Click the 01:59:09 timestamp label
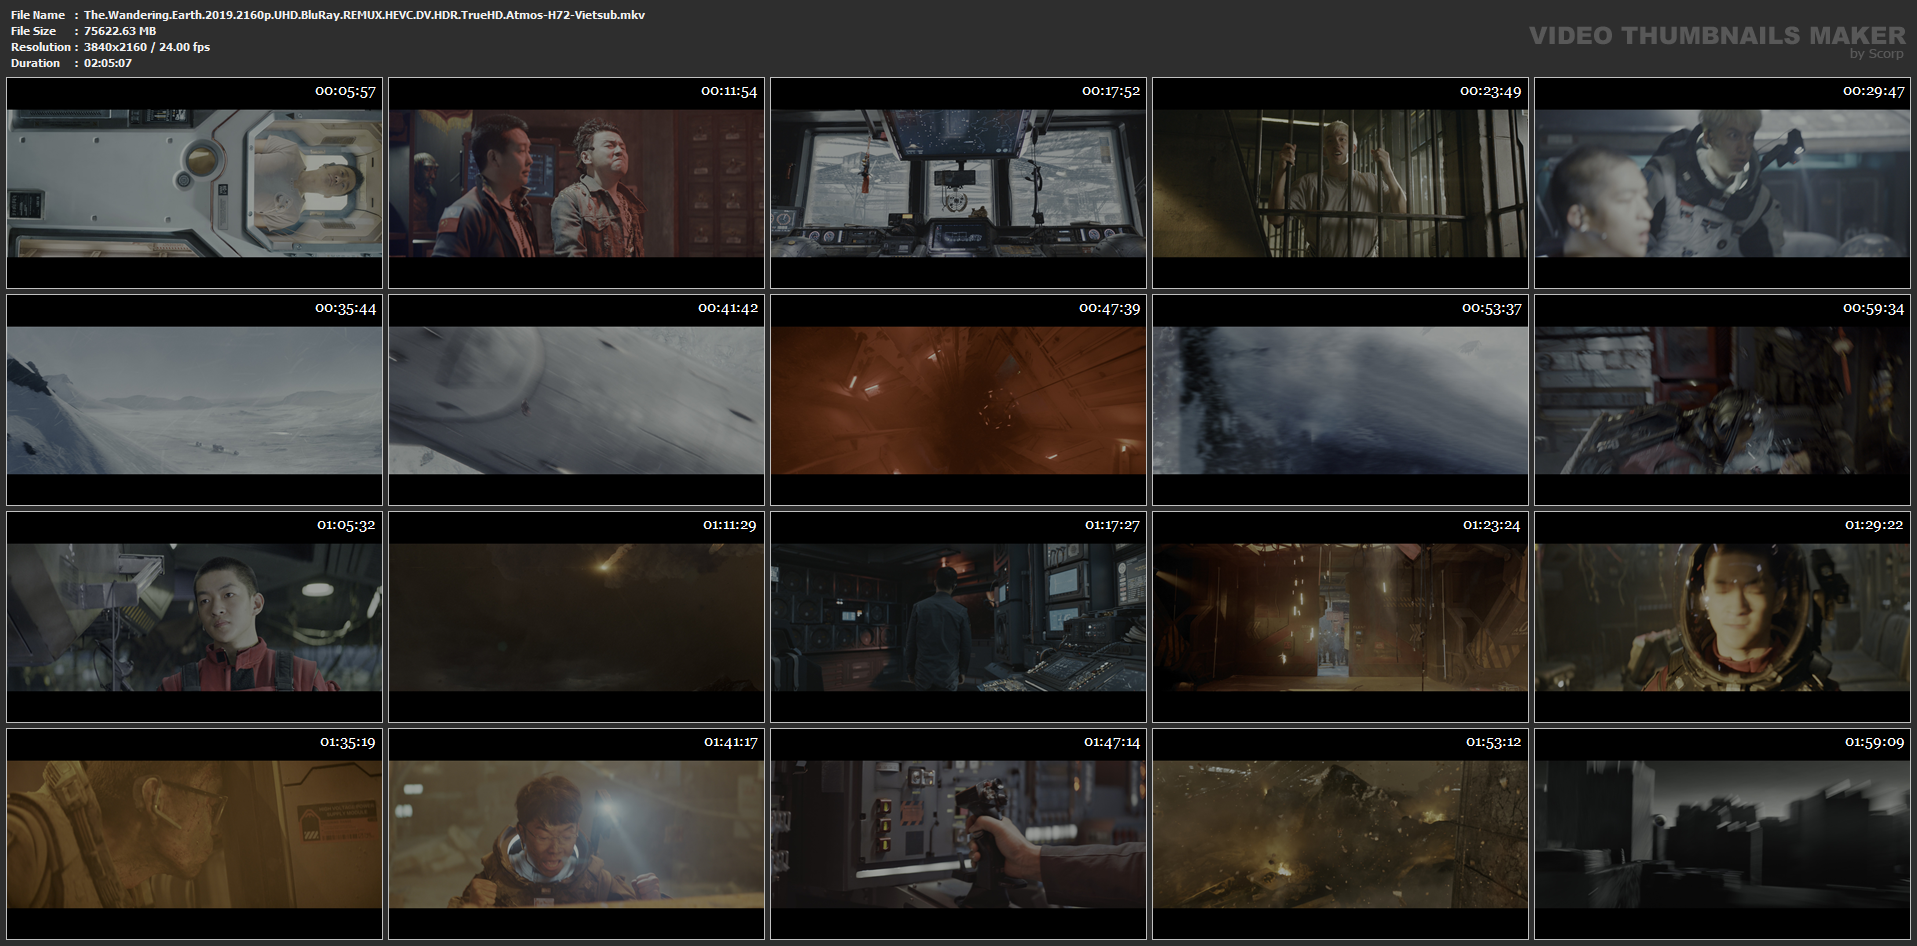This screenshot has width=1917, height=946. tap(1874, 742)
